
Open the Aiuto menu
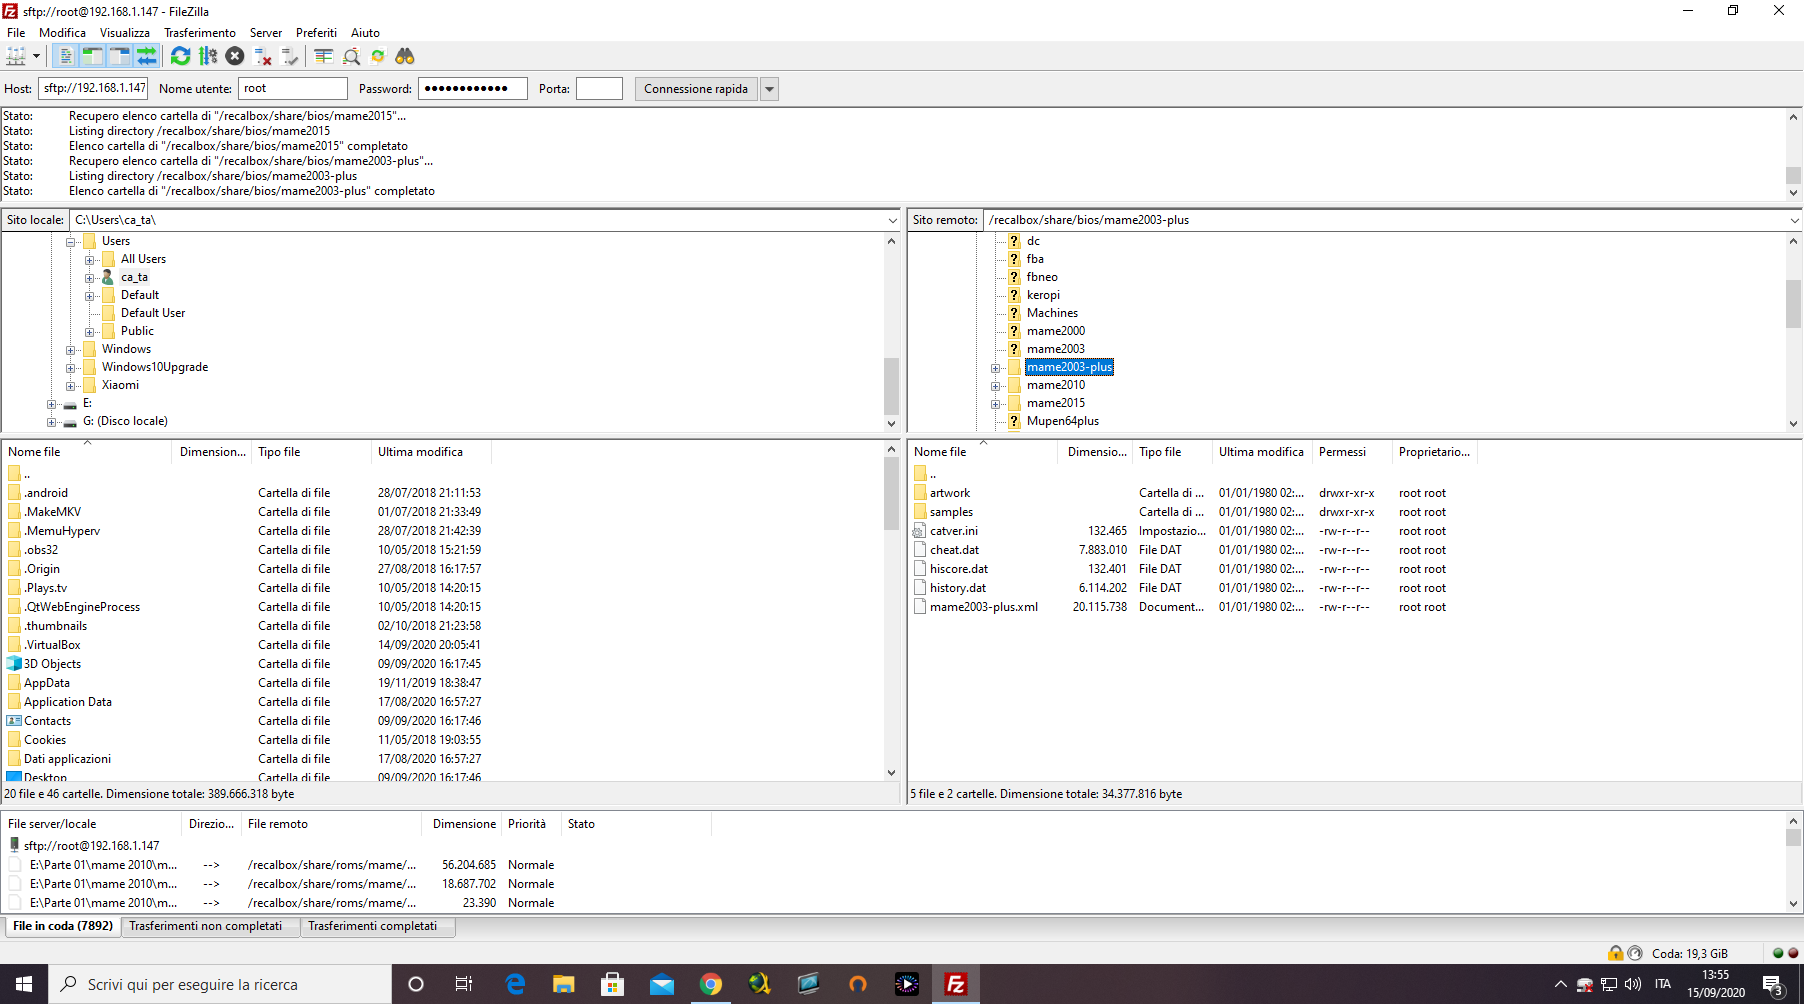365,32
